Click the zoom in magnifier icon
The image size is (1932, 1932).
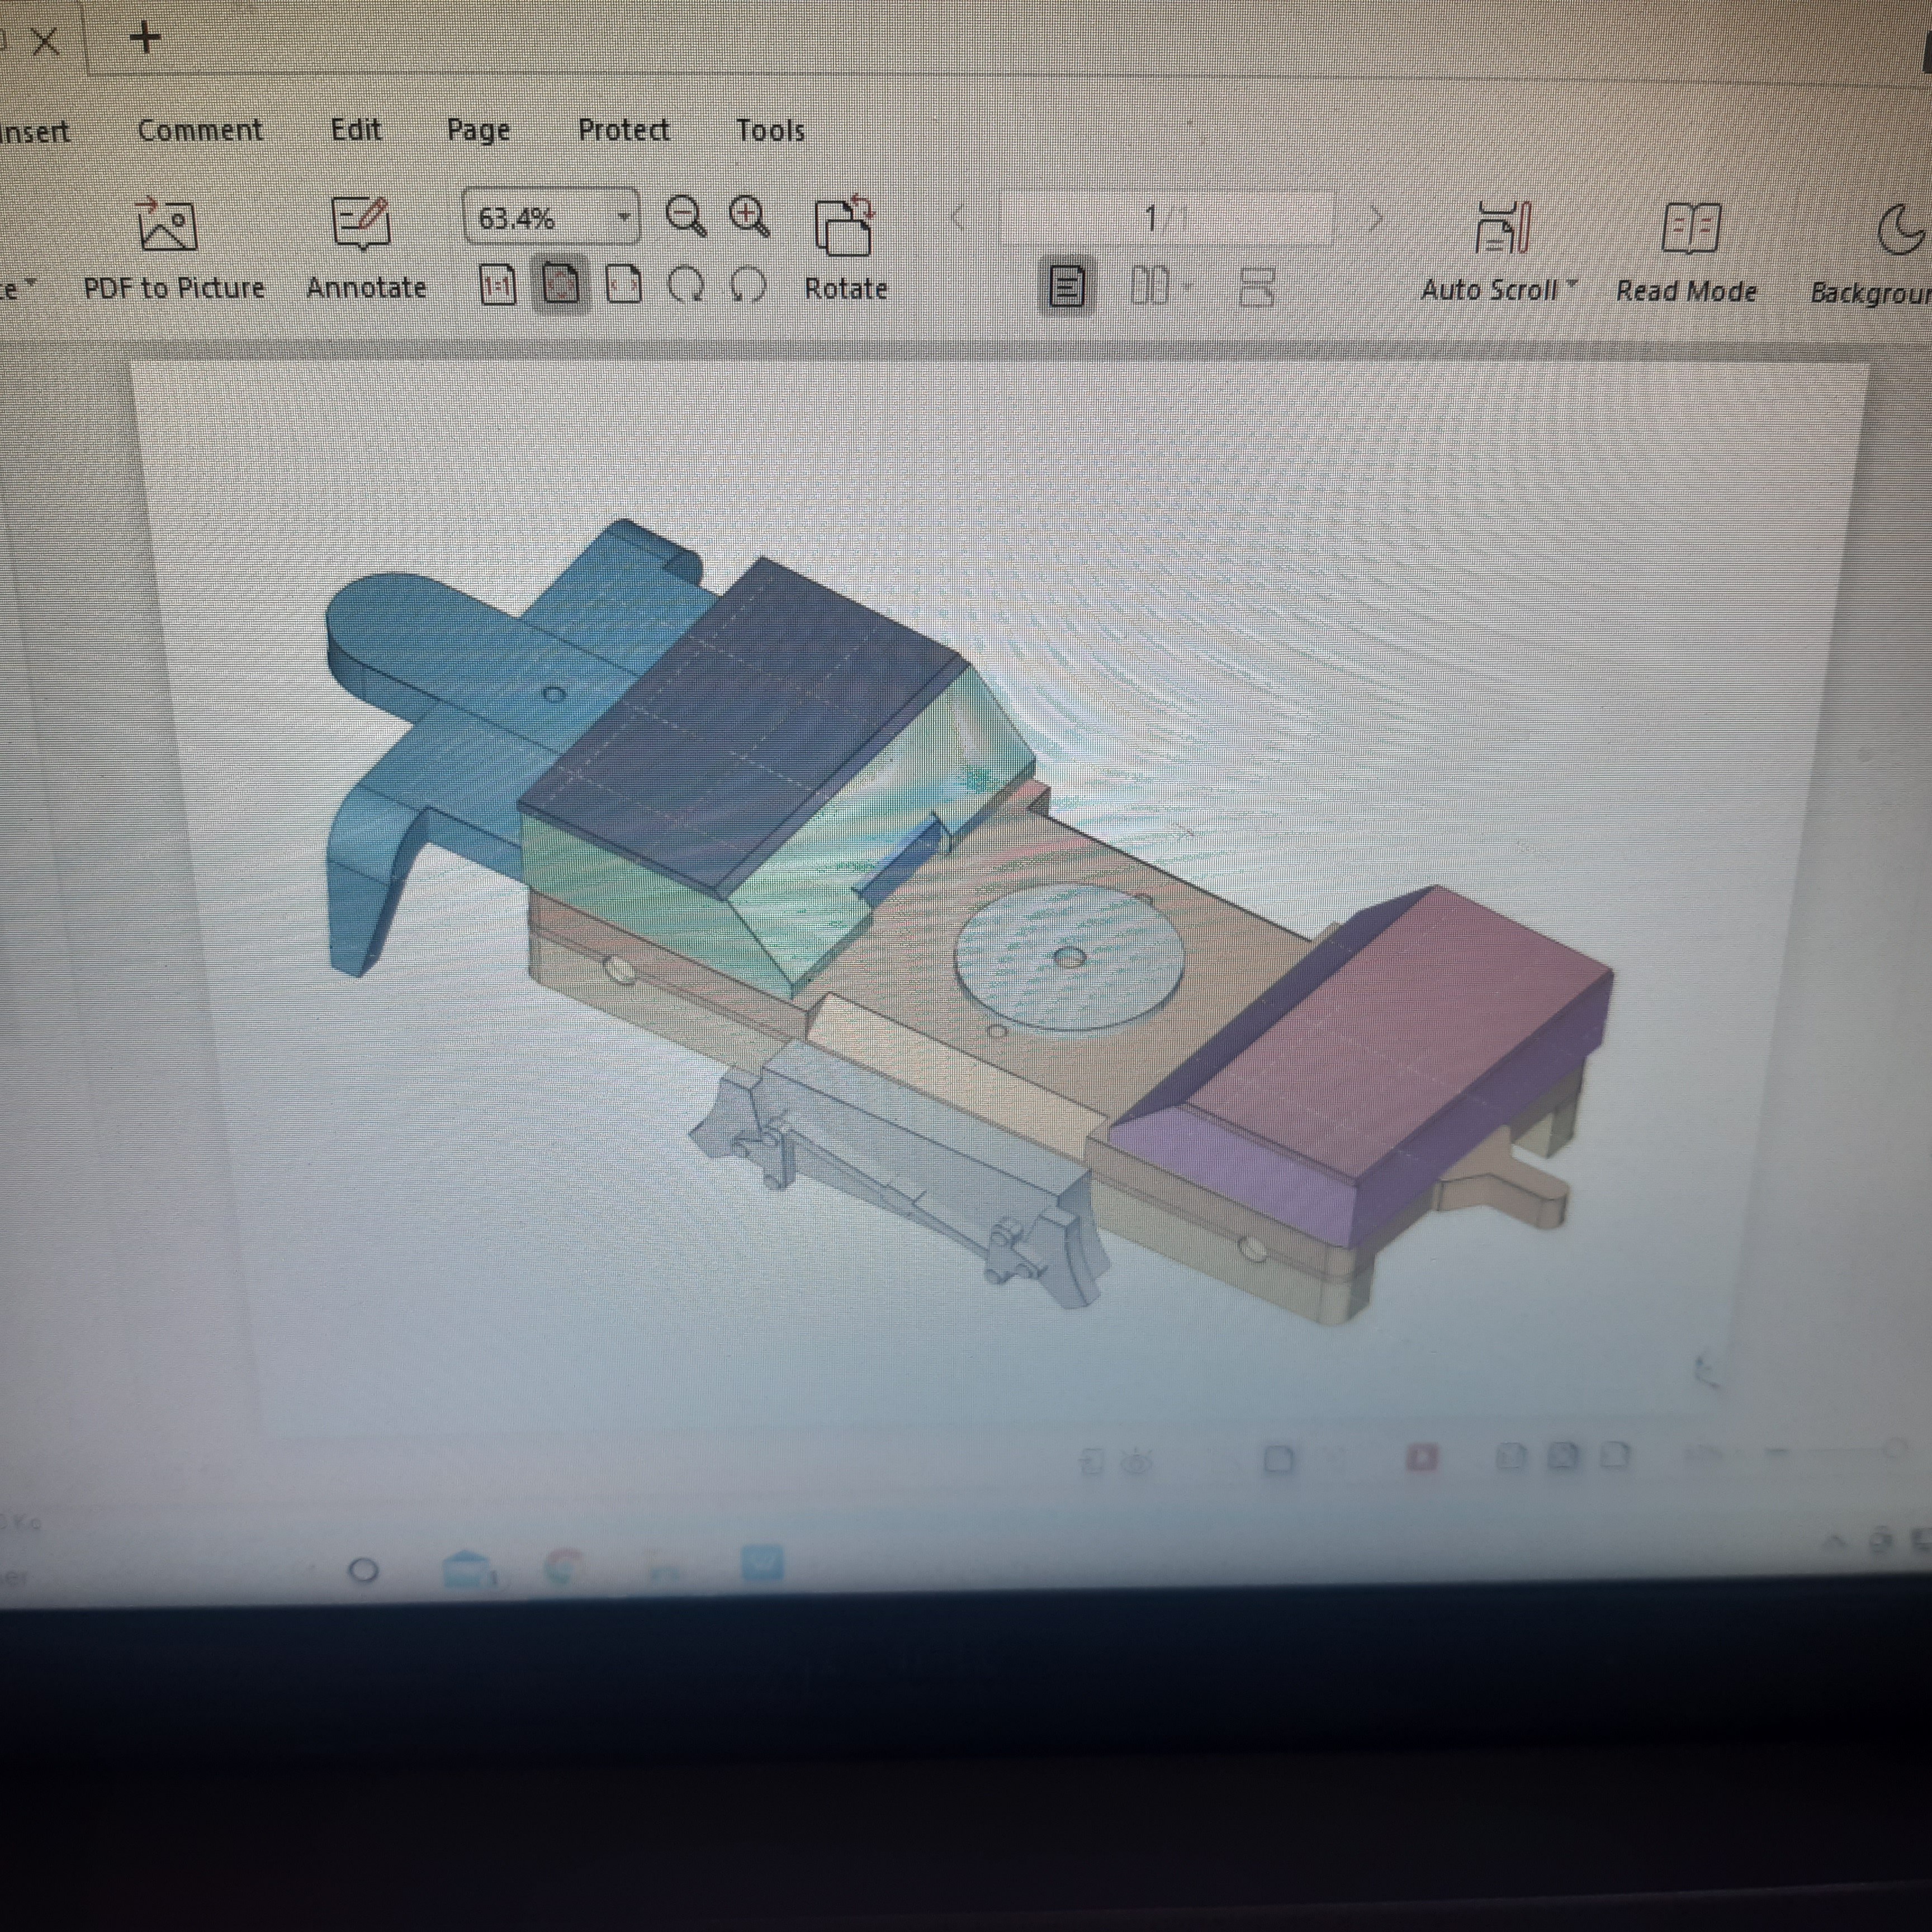(749, 216)
